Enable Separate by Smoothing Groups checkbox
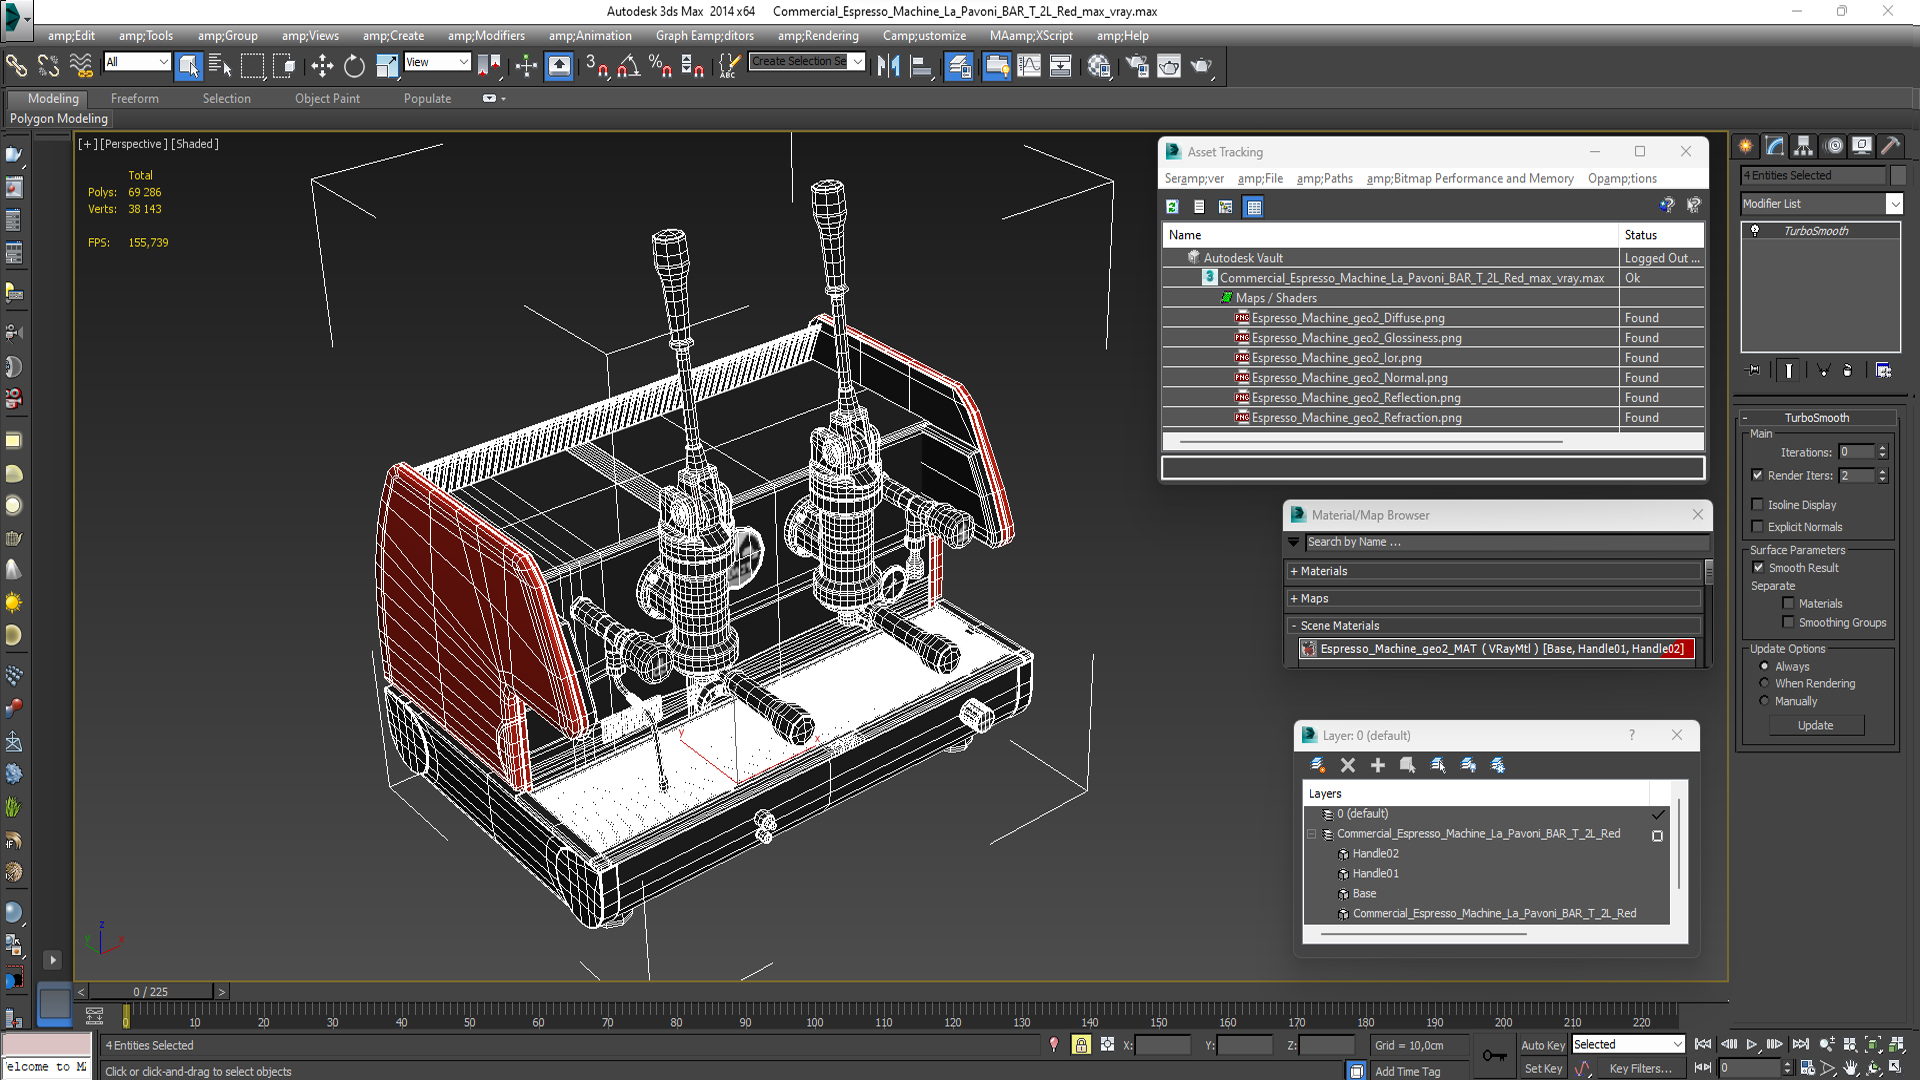The width and height of the screenshot is (1920, 1080). [x=1789, y=622]
